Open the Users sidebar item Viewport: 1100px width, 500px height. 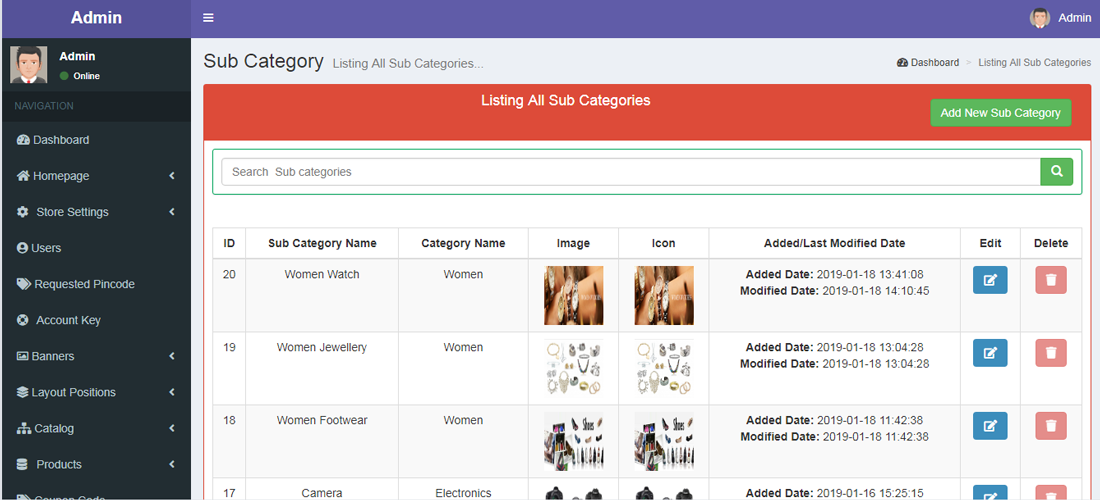95,248
